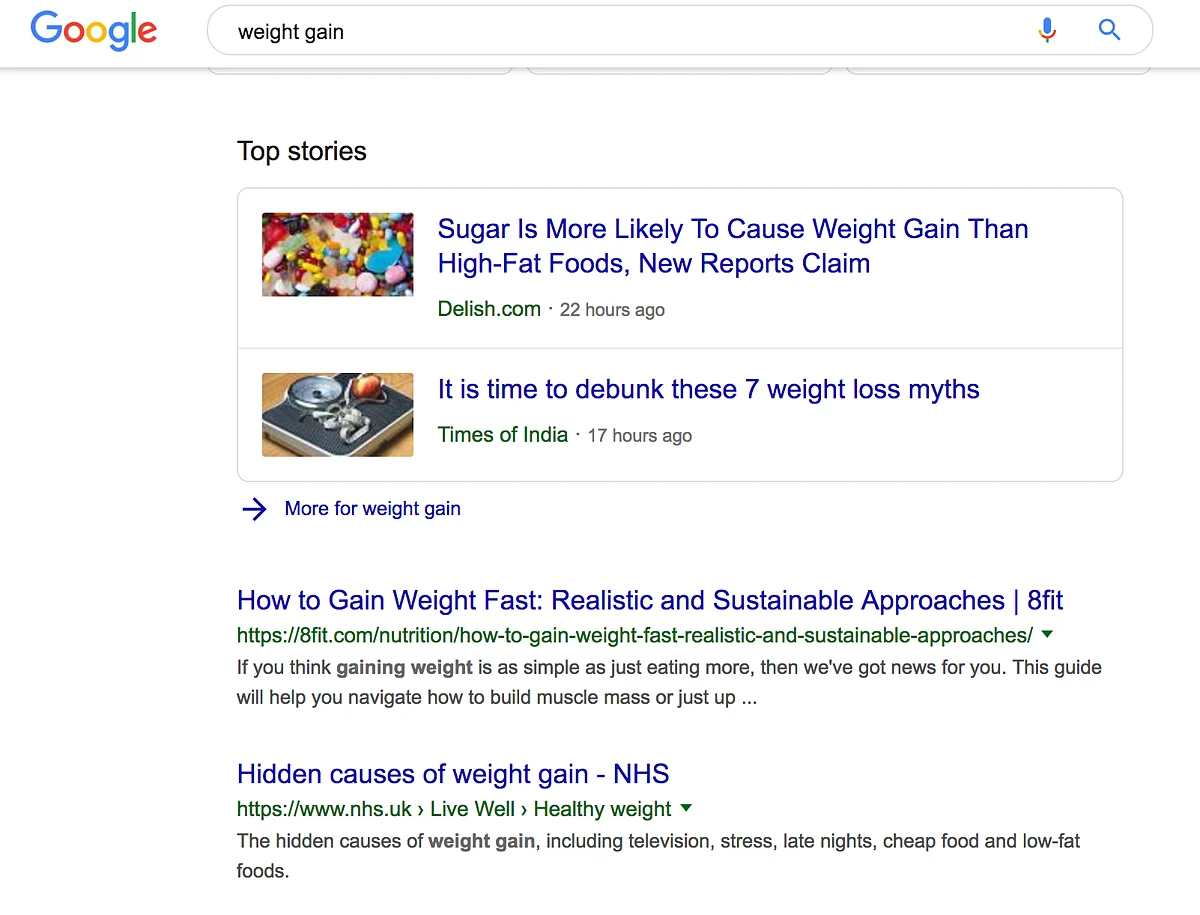Open the Sugar Is More Likely headline

click(733, 246)
